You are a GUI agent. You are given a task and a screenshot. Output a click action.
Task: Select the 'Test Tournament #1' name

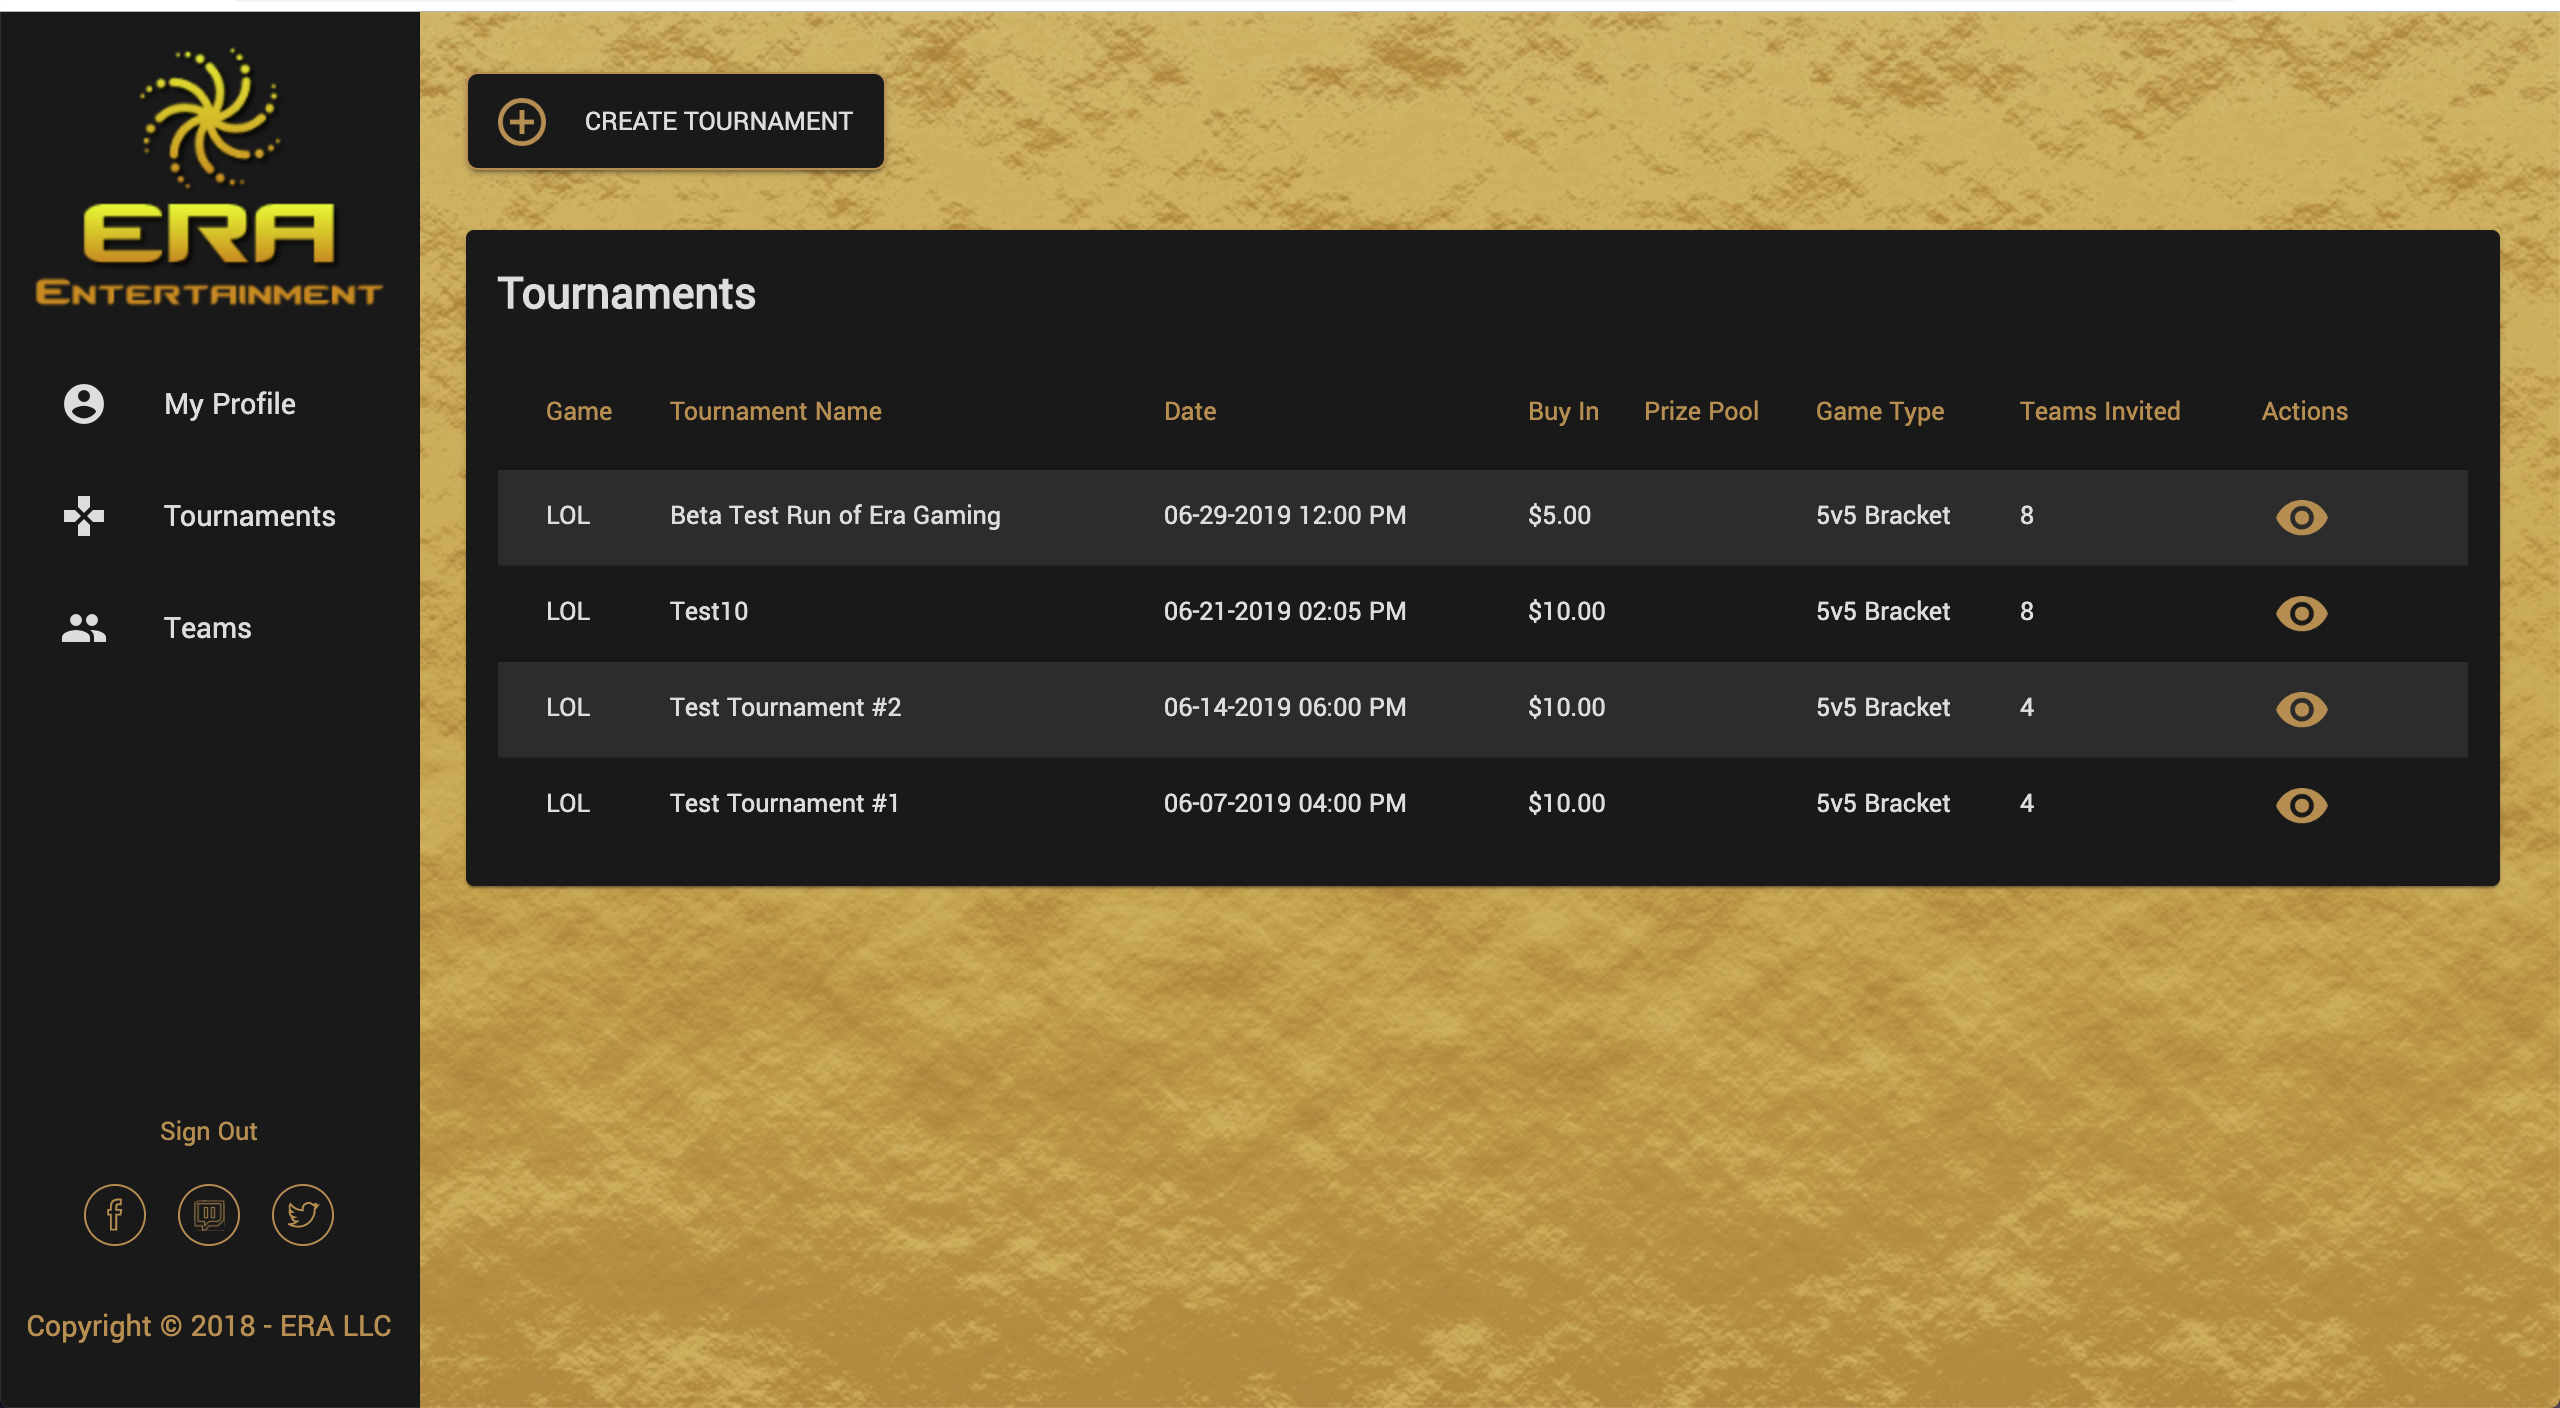coord(785,803)
